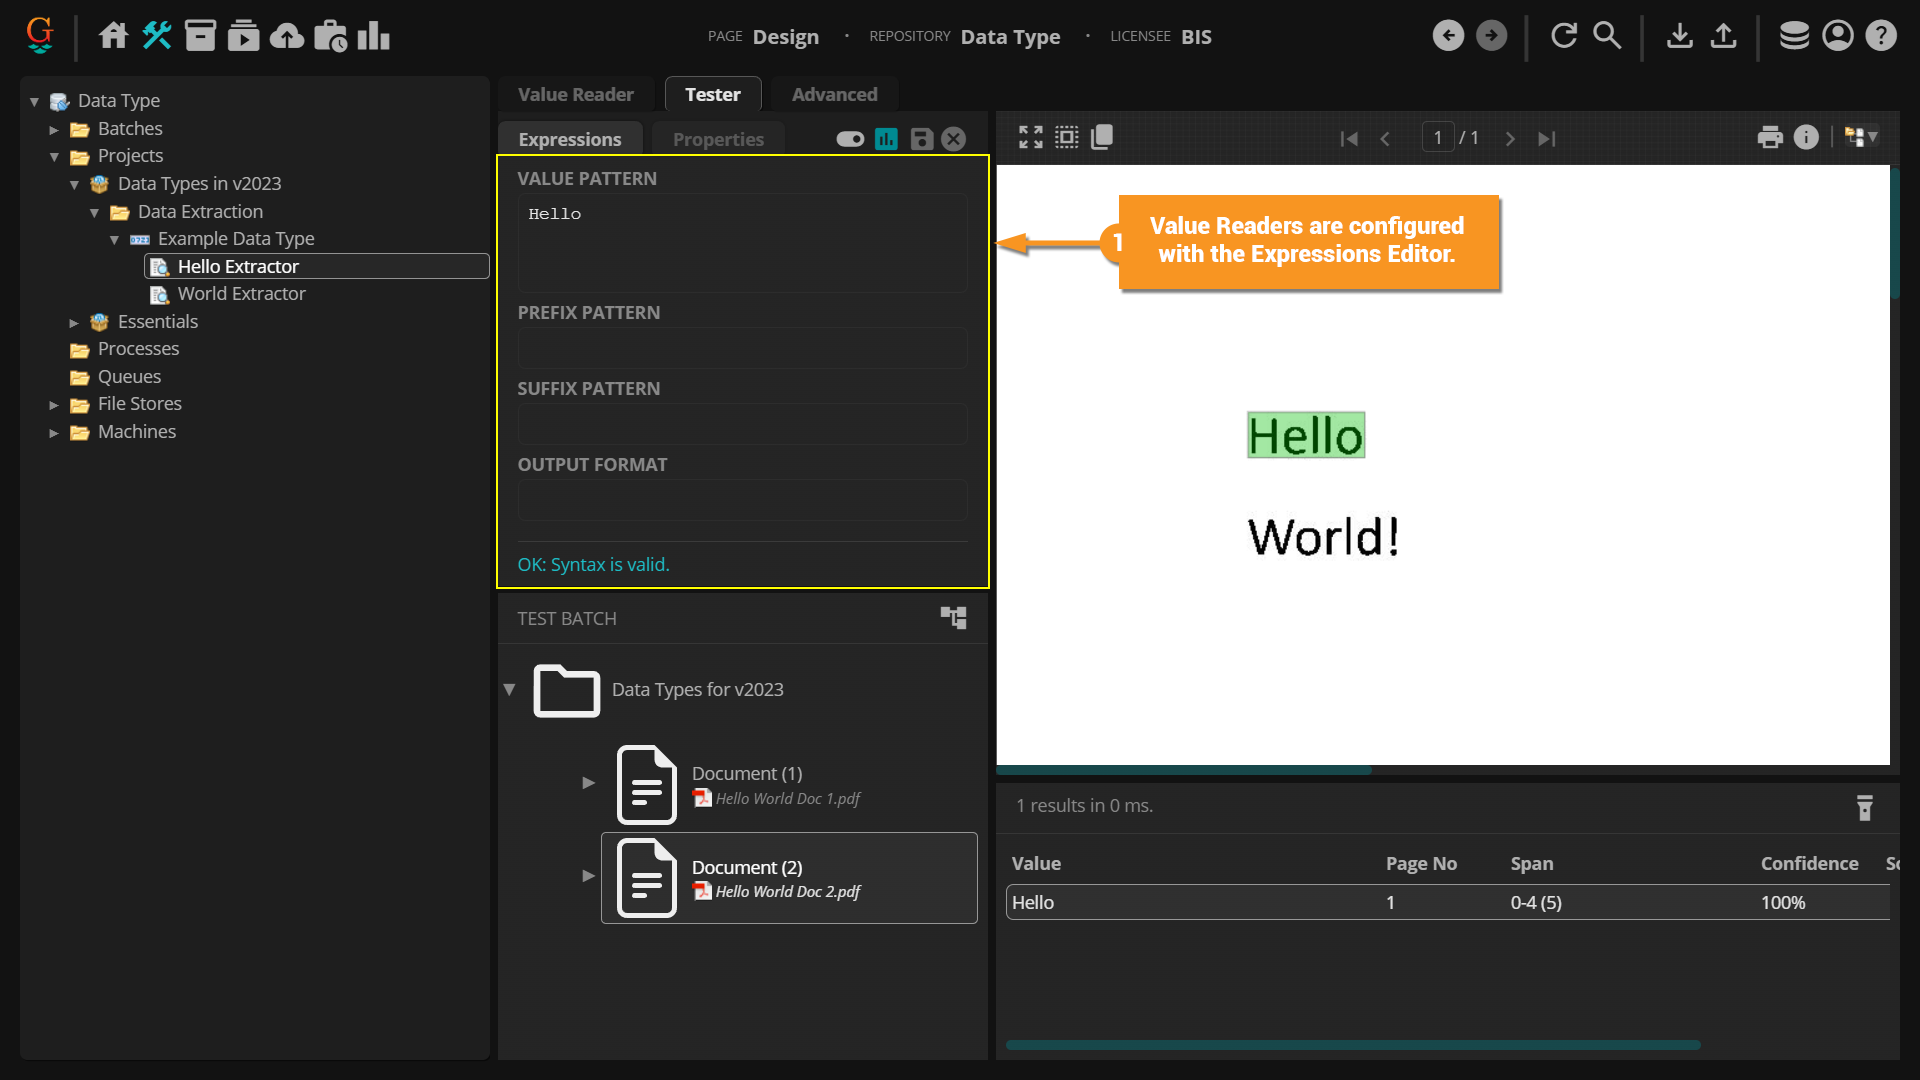Expand the Batches folder arrow

[x=54, y=129]
